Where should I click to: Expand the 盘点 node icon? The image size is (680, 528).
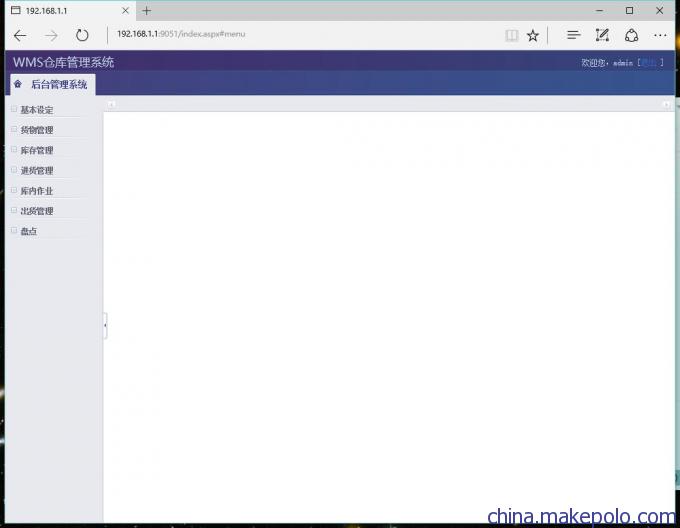pos(14,230)
